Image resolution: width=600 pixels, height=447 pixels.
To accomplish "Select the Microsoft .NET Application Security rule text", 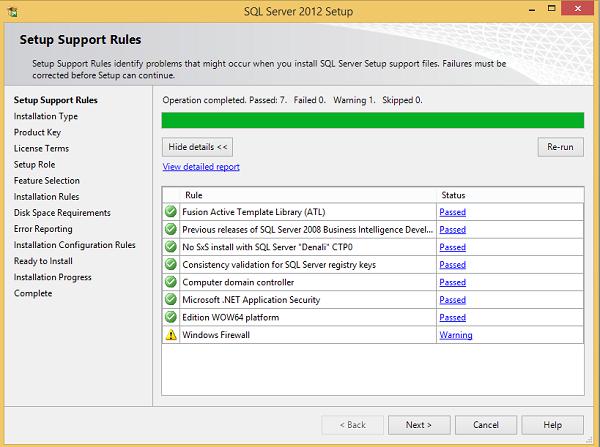I will (251, 300).
